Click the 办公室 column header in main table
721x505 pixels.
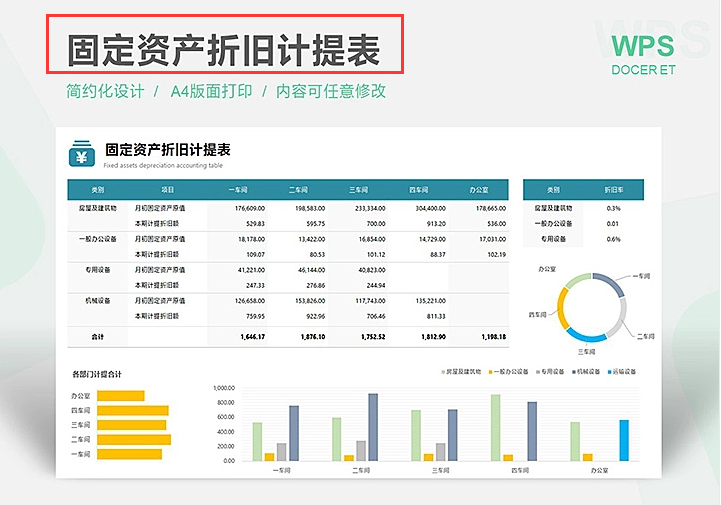[x=479, y=190]
